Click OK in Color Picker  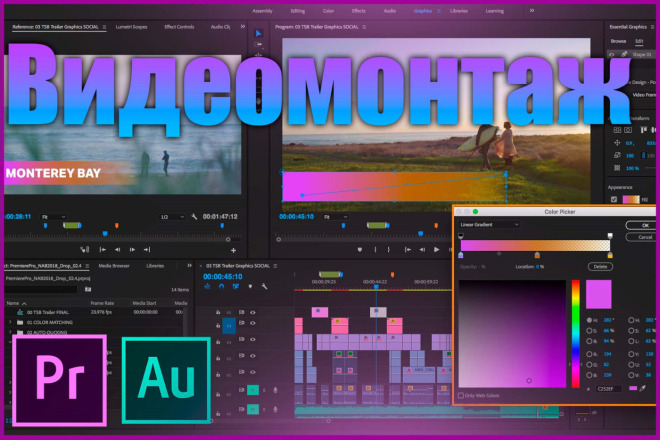click(x=642, y=225)
